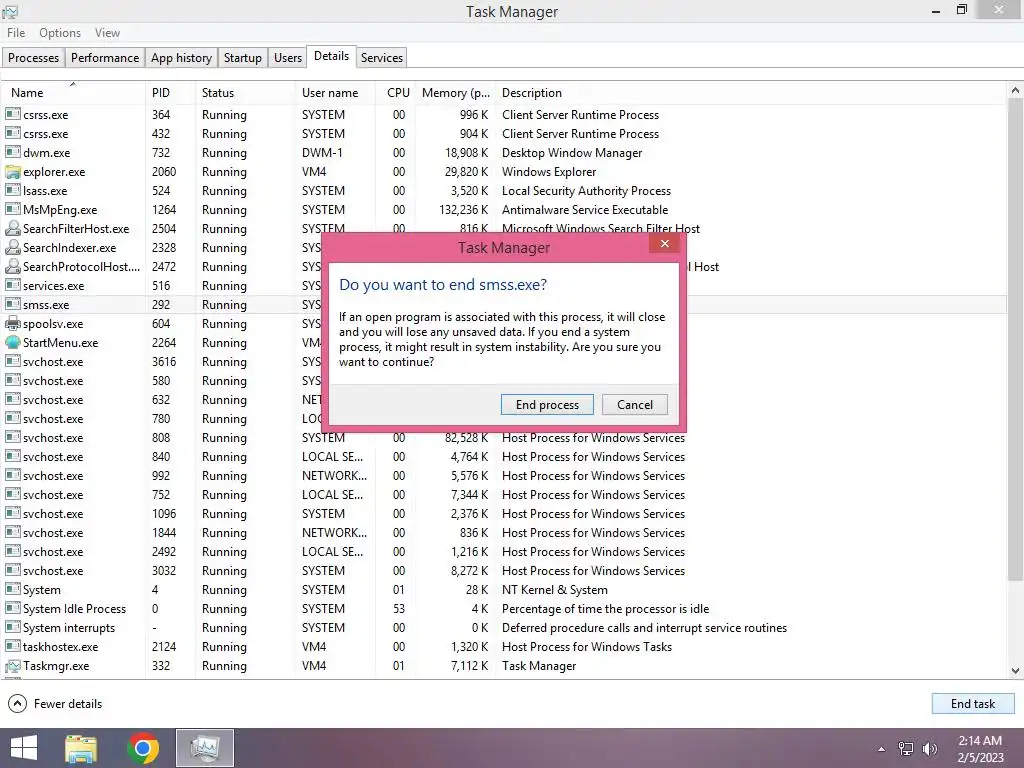Click the End task button

click(972, 703)
